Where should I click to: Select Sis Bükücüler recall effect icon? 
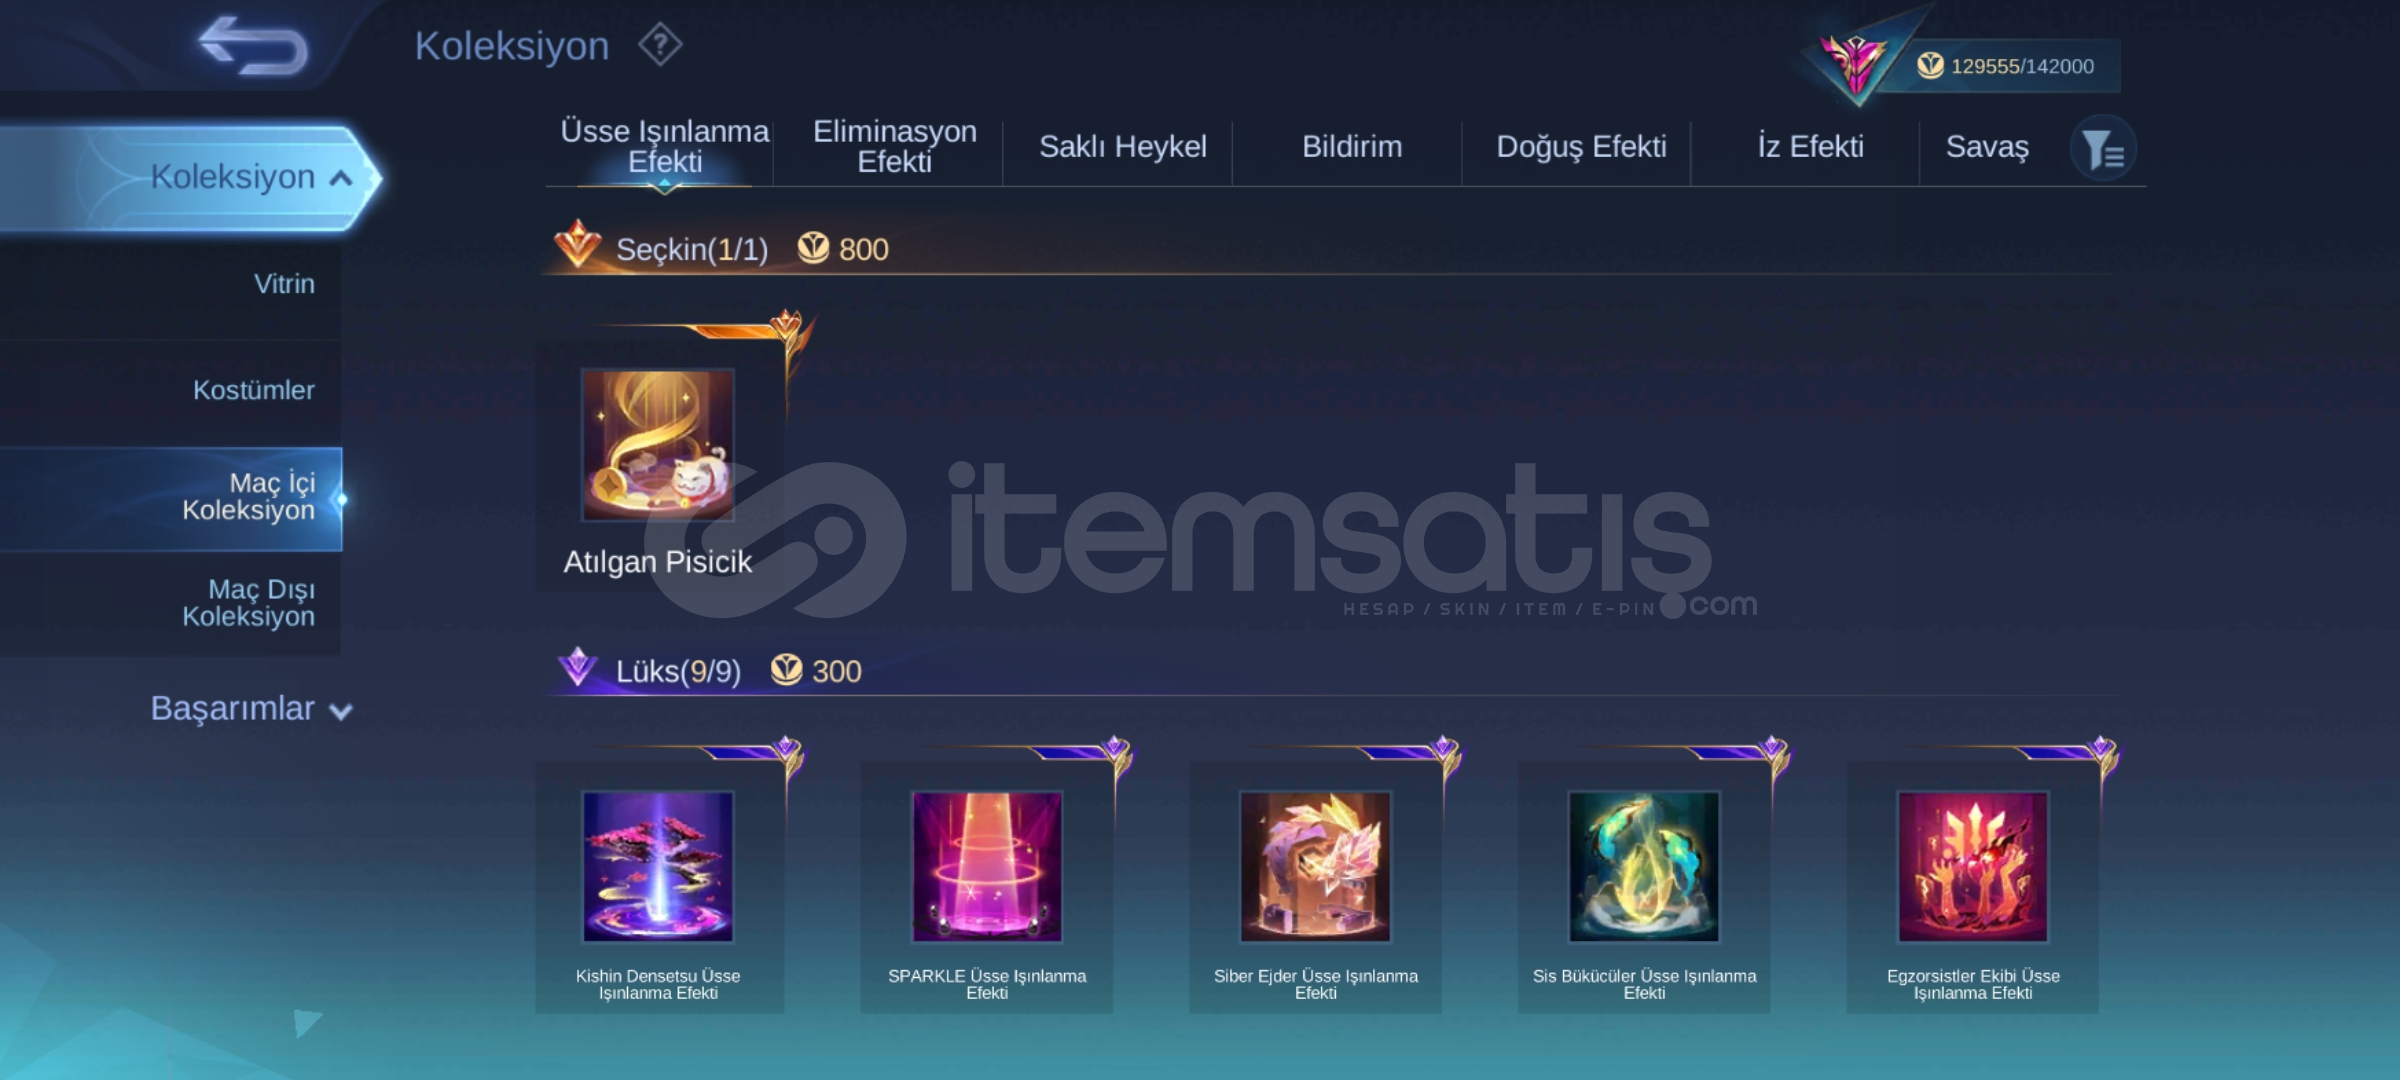coord(1644,867)
